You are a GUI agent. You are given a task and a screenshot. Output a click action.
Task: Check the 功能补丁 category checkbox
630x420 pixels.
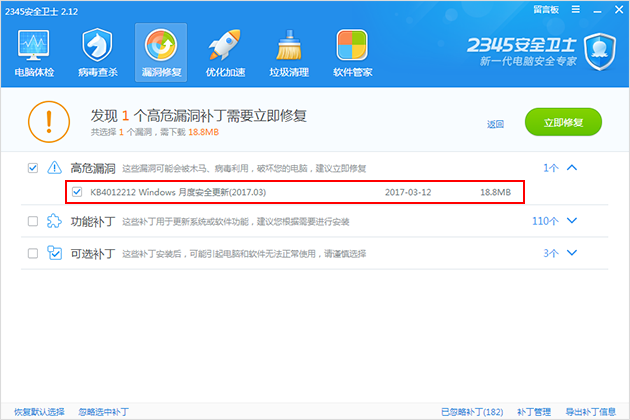click(33, 221)
